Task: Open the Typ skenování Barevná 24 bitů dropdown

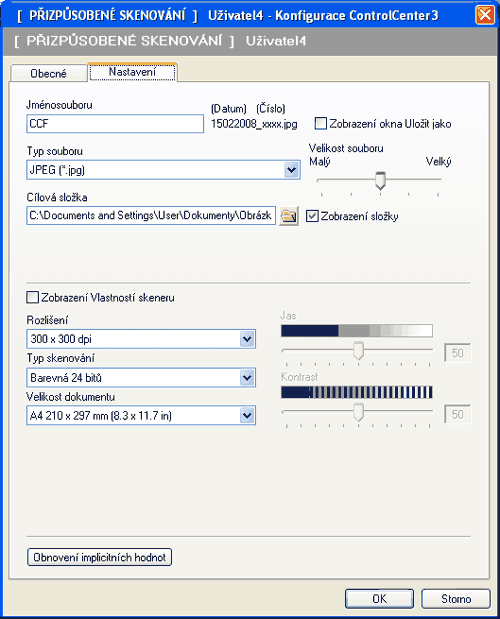Action: click(x=247, y=377)
